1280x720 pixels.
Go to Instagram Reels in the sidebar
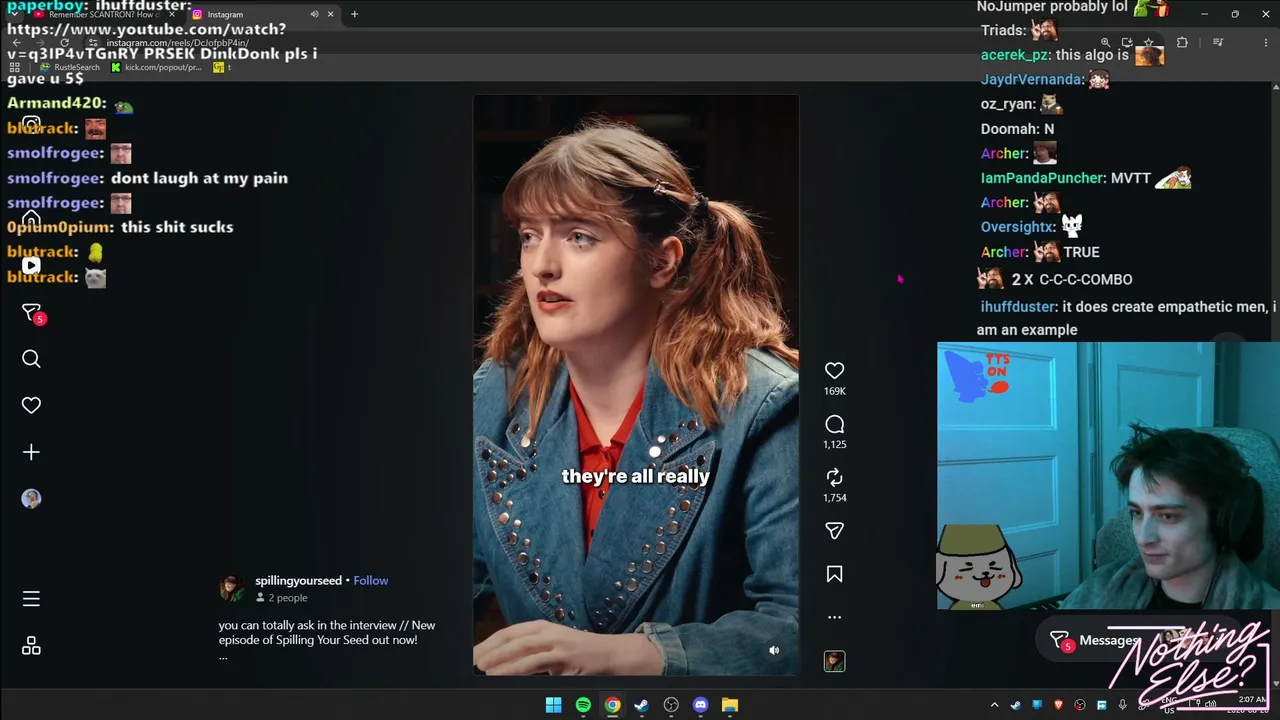pyautogui.click(x=31, y=265)
